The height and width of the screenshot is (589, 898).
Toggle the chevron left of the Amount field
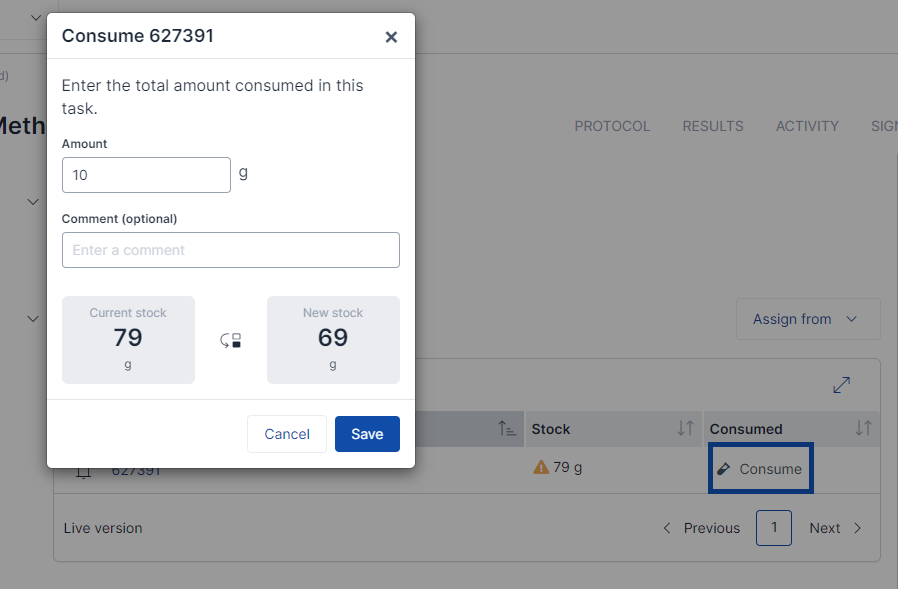coord(33,202)
